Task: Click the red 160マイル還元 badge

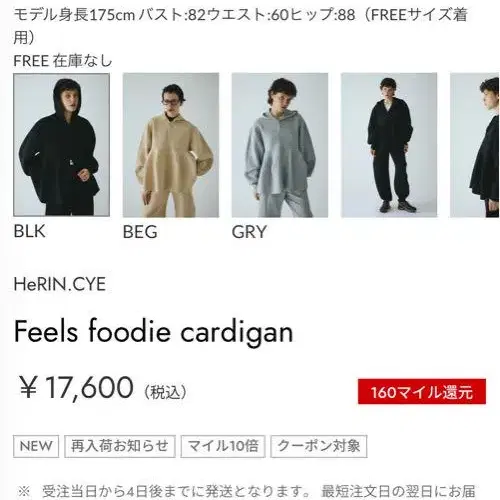Action: tap(422, 392)
